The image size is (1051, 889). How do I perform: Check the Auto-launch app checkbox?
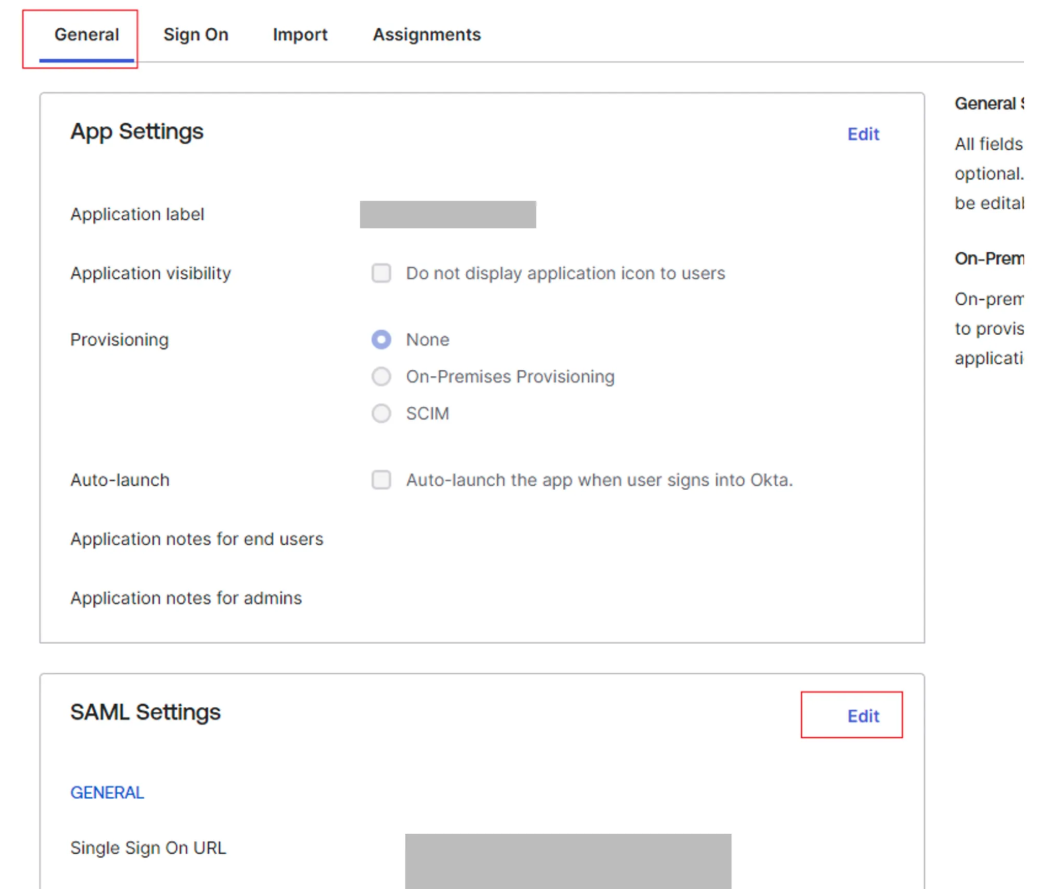pyautogui.click(x=381, y=480)
